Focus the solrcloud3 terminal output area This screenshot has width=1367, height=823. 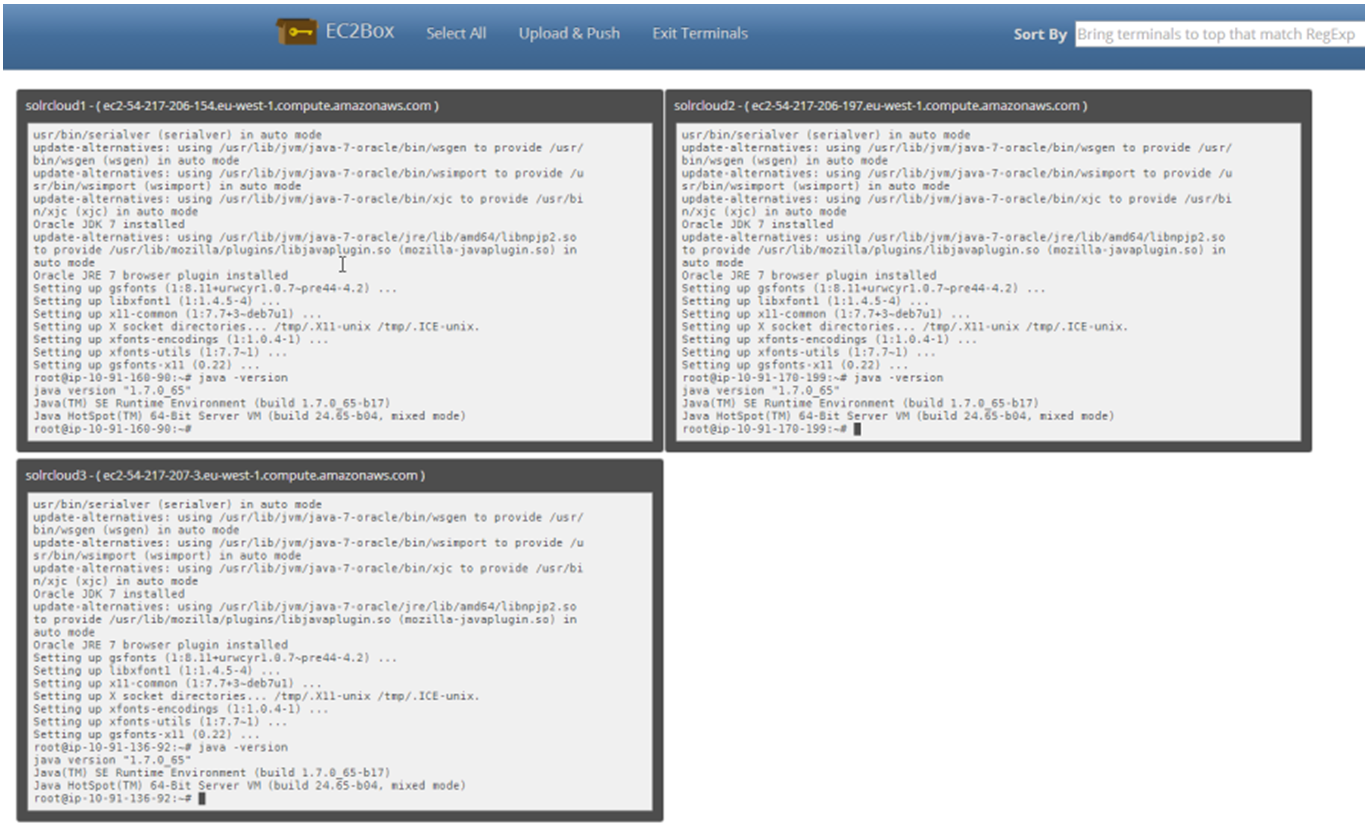(x=339, y=651)
